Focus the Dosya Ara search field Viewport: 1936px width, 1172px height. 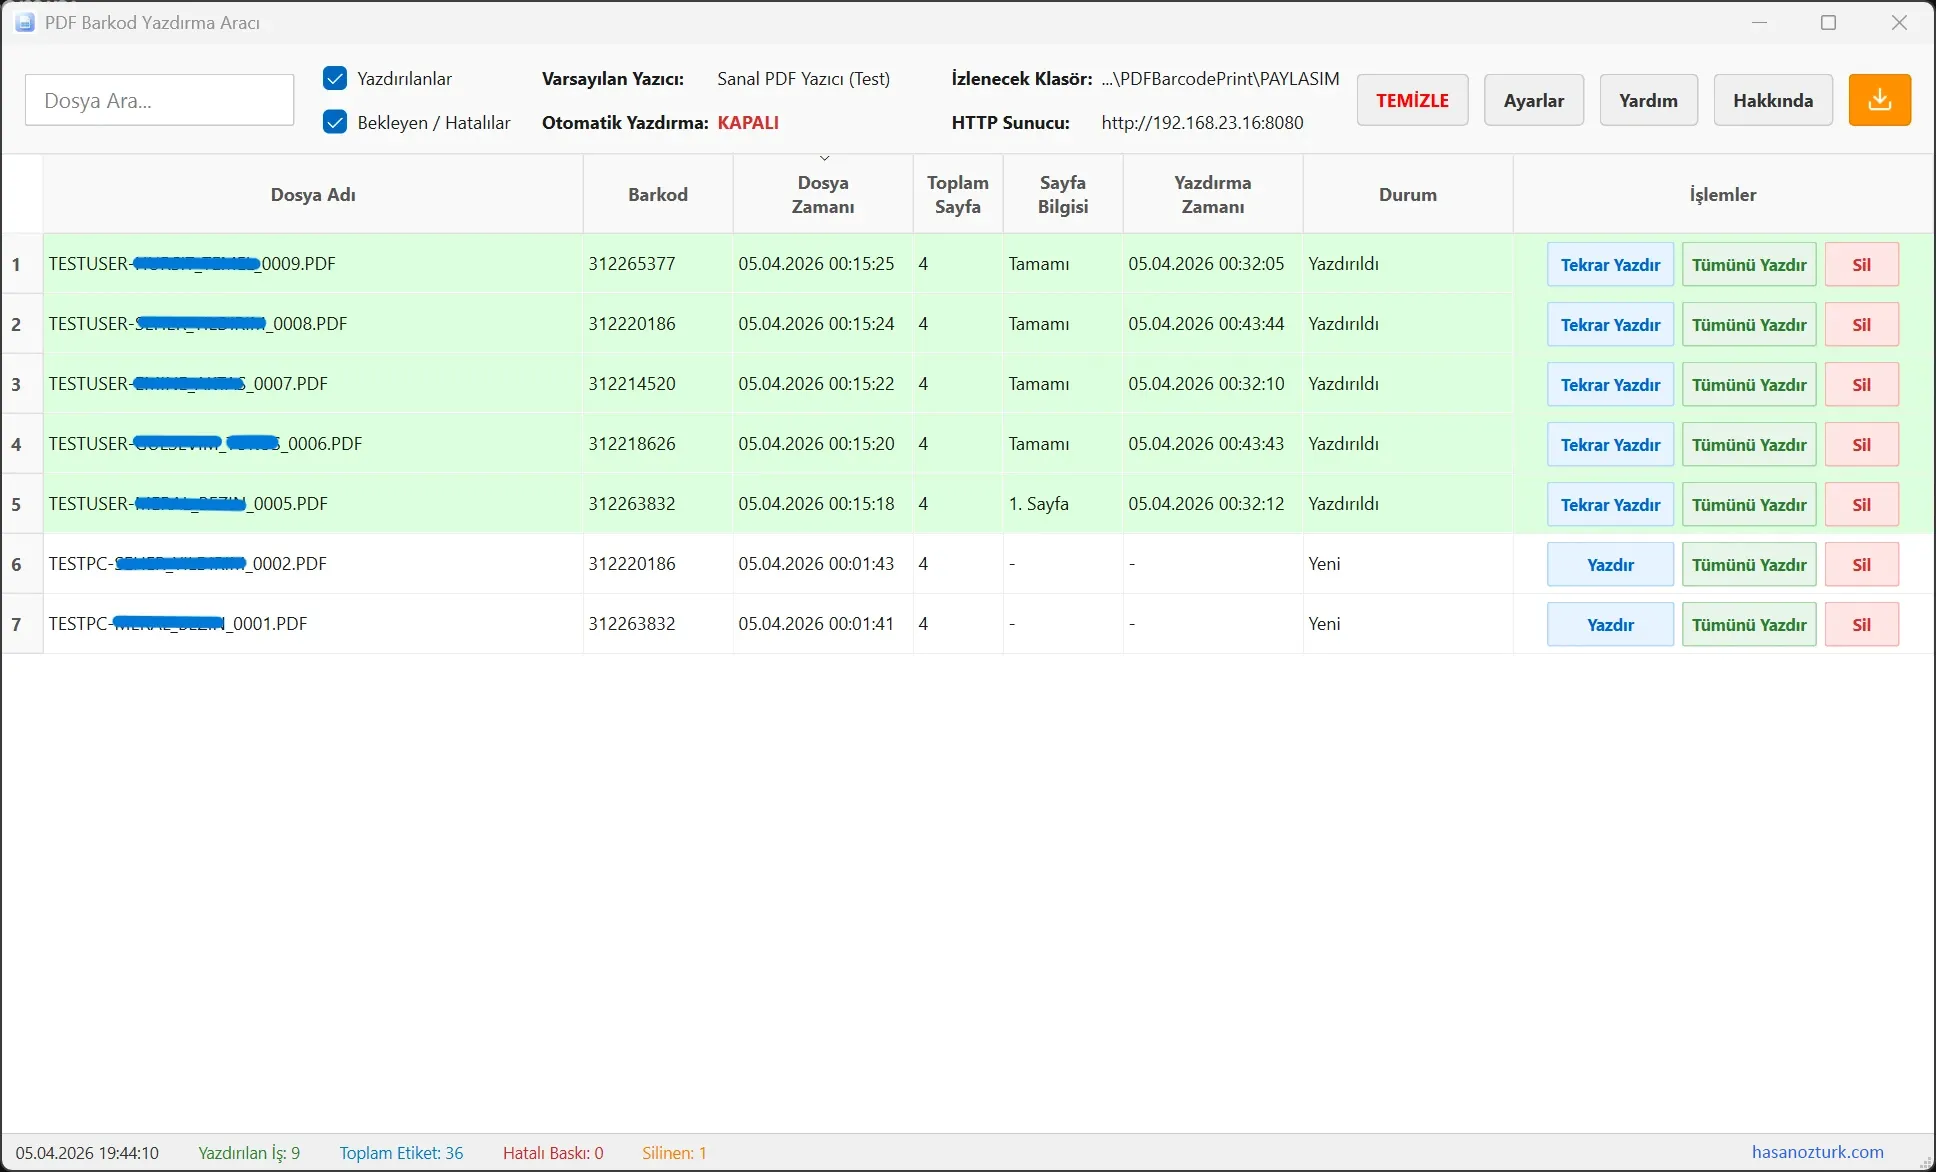tap(160, 100)
